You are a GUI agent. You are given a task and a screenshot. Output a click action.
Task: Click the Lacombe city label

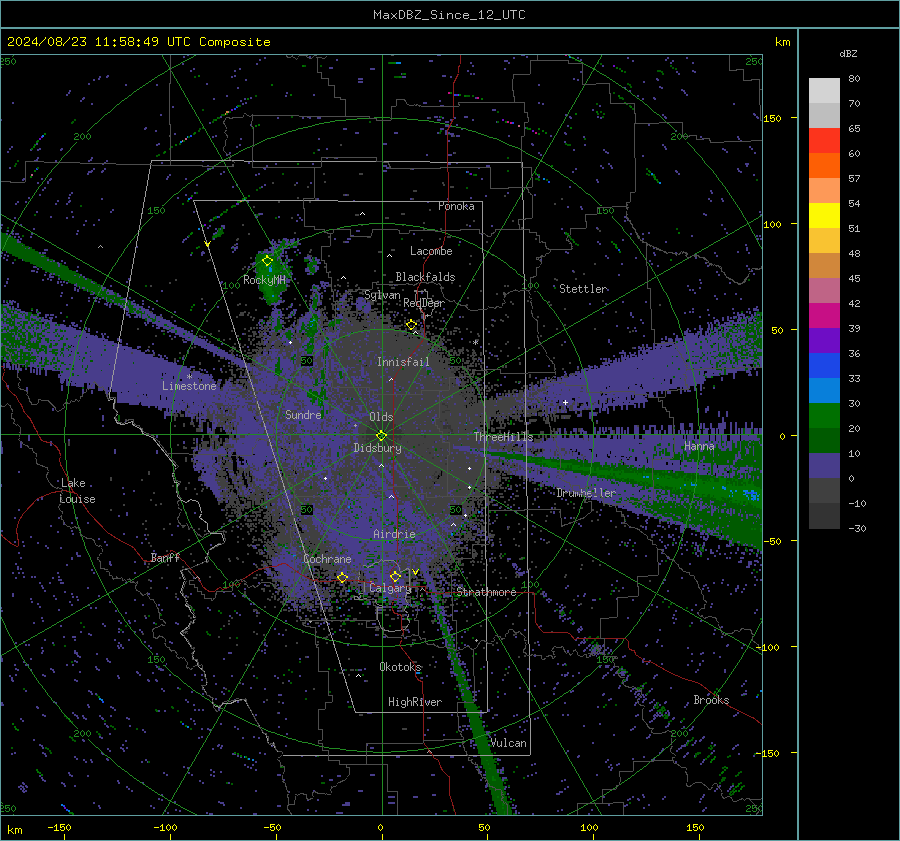tap(431, 251)
